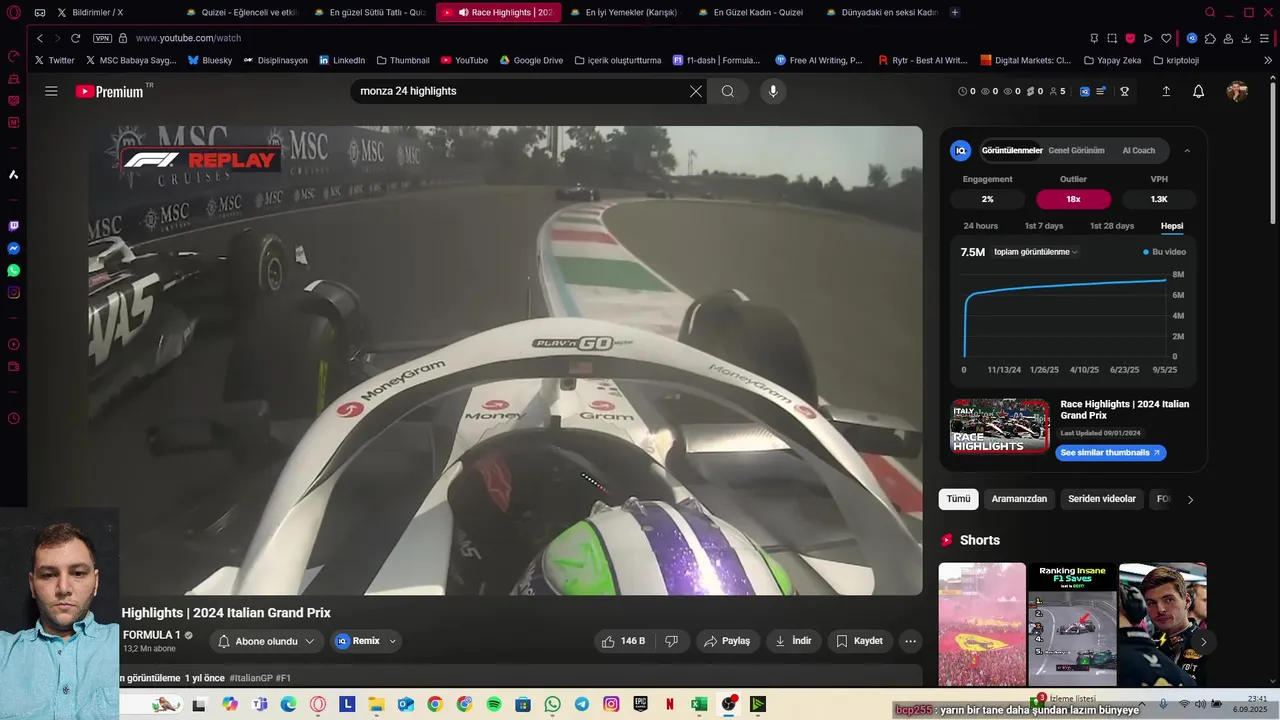The width and height of the screenshot is (1280, 720).
Task: Open the trophy icon in vidIQ toolbar
Action: click(1124, 91)
